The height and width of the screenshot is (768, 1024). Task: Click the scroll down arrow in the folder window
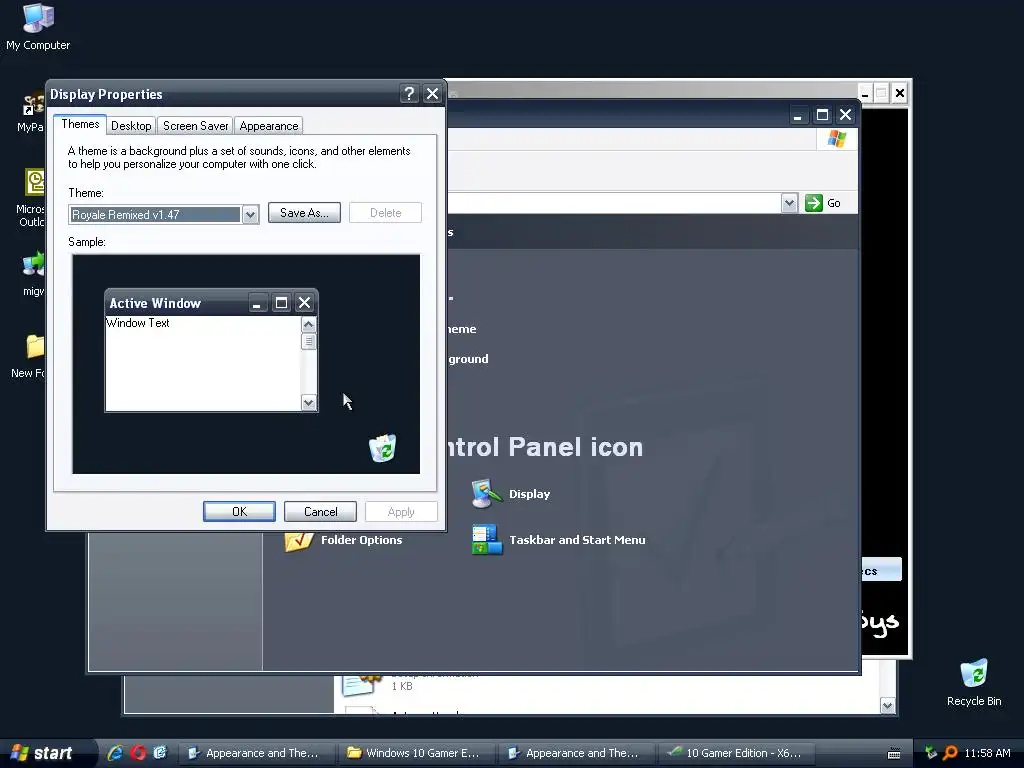[887, 705]
